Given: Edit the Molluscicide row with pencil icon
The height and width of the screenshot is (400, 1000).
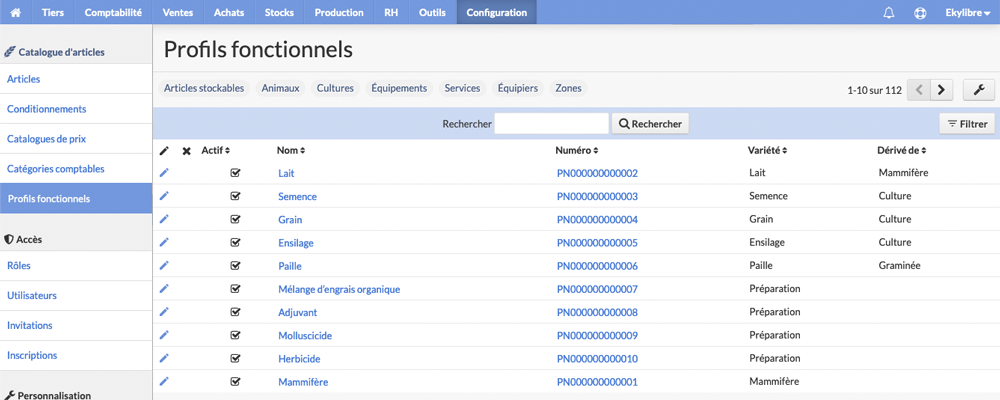Looking at the screenshot, I should click(164, 335).
